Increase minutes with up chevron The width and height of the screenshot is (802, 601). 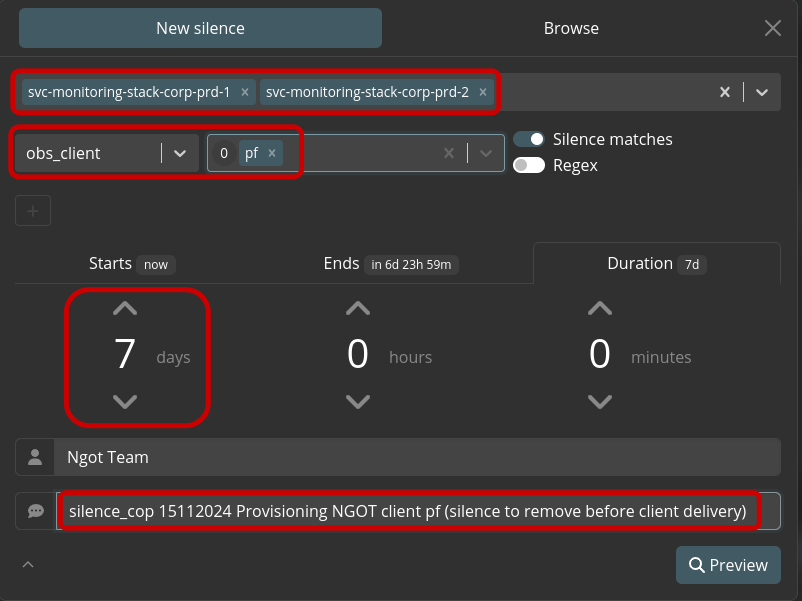click(x=600, y=308)
